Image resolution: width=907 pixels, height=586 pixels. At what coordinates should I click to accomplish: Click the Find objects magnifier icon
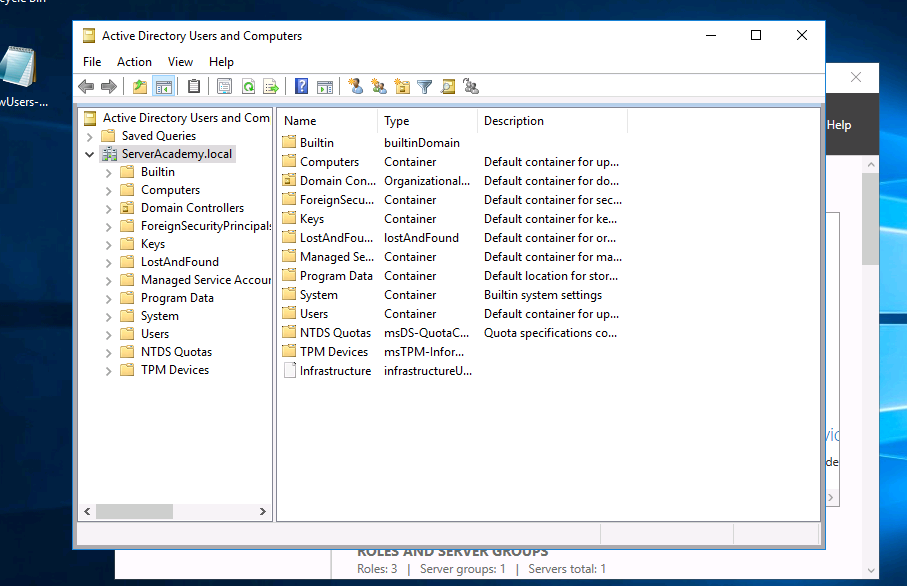448,87
